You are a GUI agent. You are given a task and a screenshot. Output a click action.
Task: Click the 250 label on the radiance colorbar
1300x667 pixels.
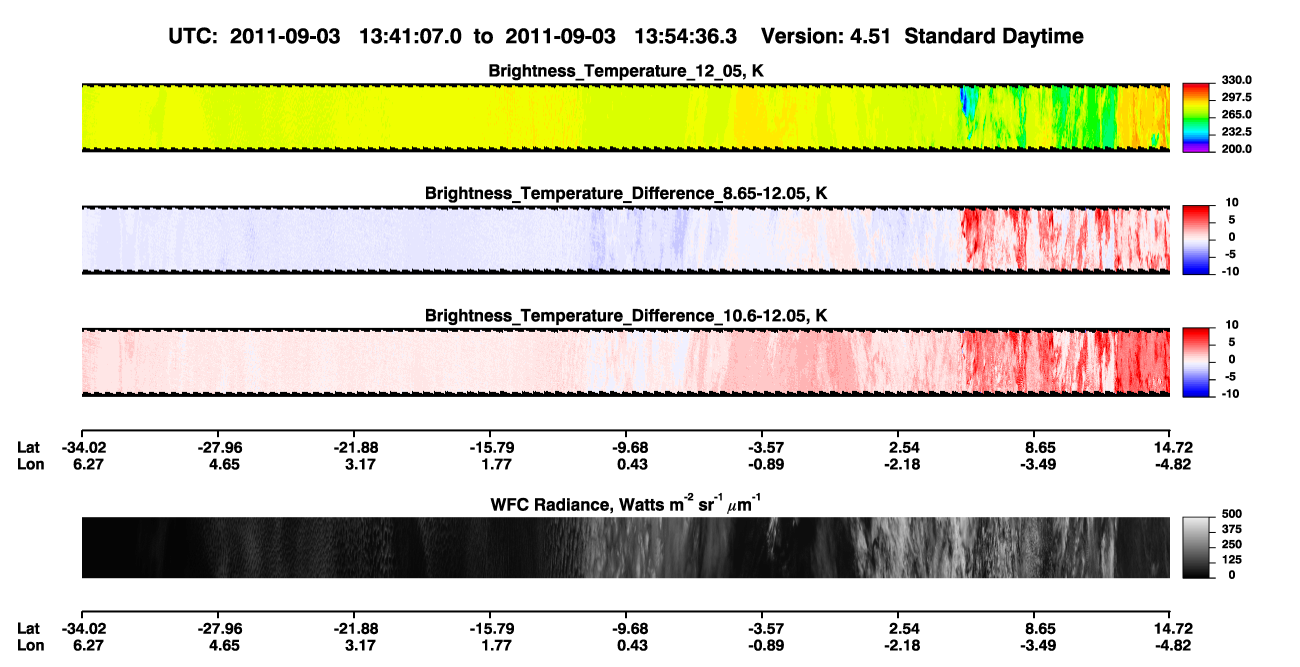[1232, 545]
